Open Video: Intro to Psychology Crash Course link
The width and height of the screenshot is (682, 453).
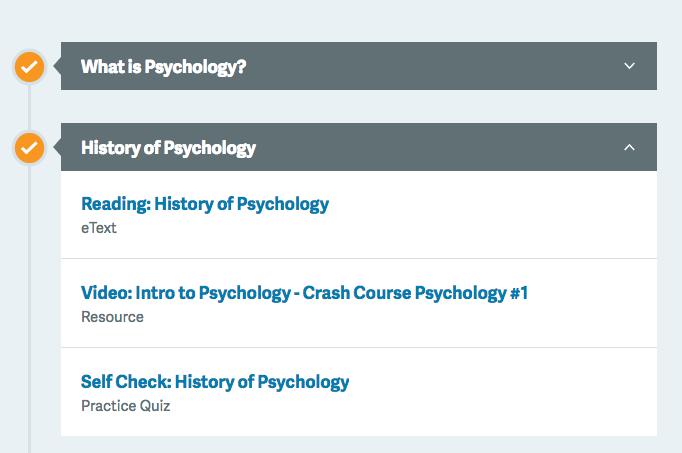[304, 293]
